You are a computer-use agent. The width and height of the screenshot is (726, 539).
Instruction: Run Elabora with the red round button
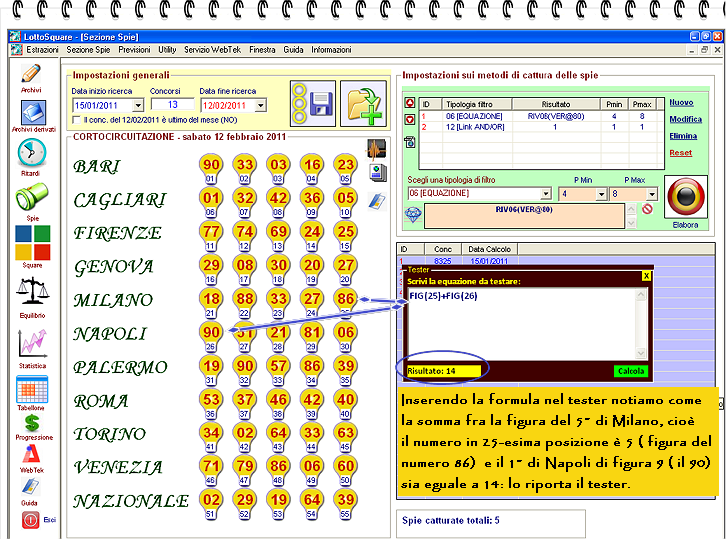point(686,196)
